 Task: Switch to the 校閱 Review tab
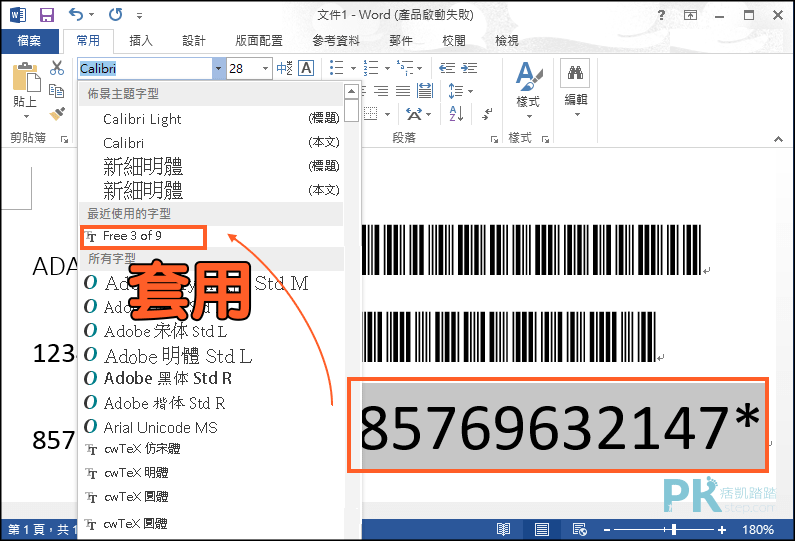click(454, 41)
